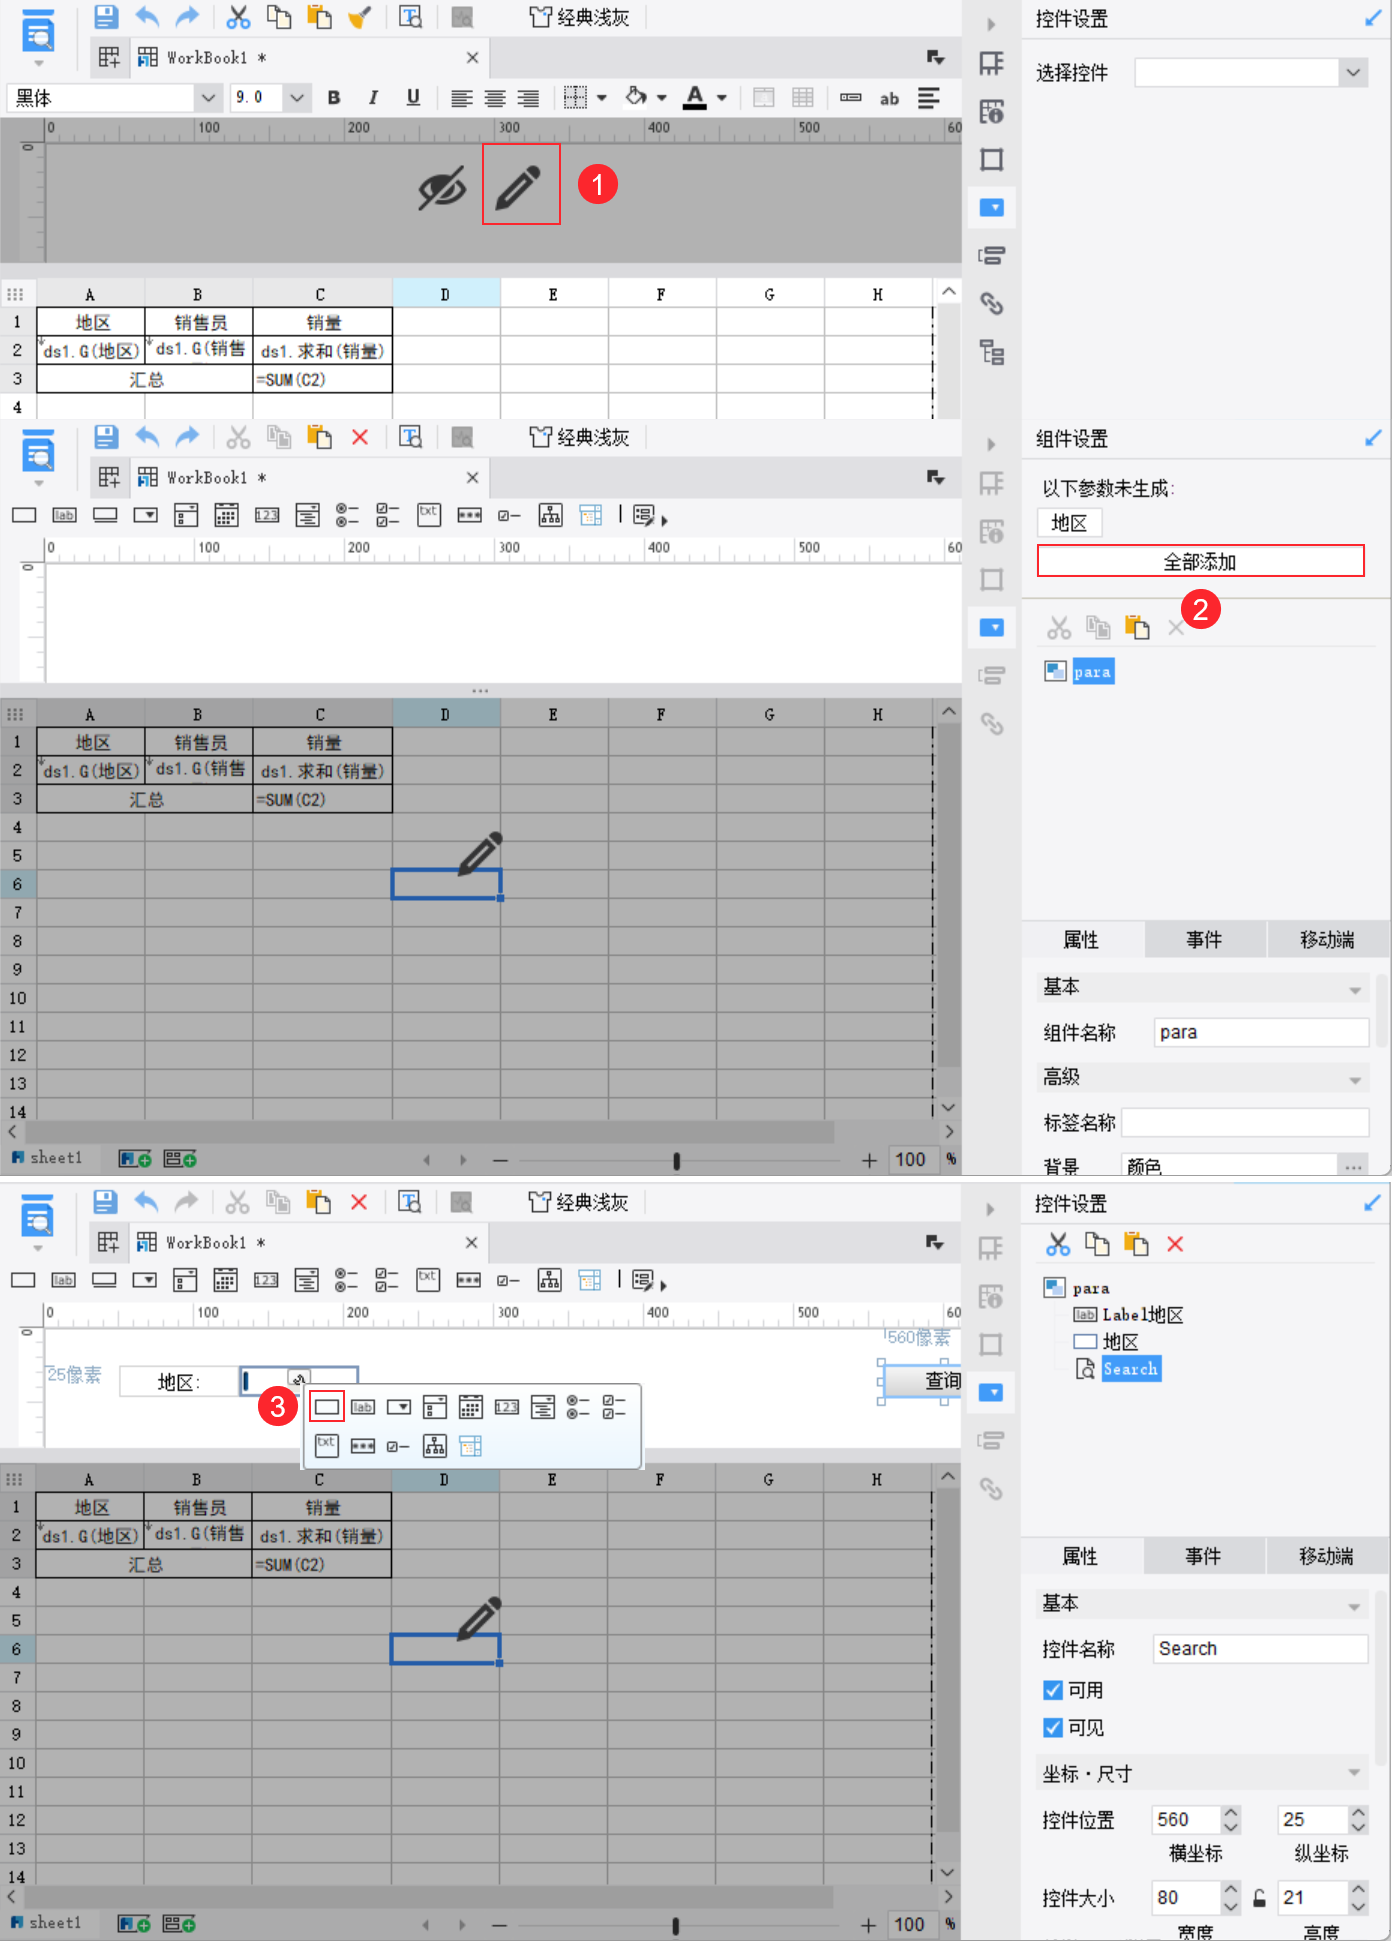Click the pencil edit icon beside crossed-eye

[x=520, y=185]
